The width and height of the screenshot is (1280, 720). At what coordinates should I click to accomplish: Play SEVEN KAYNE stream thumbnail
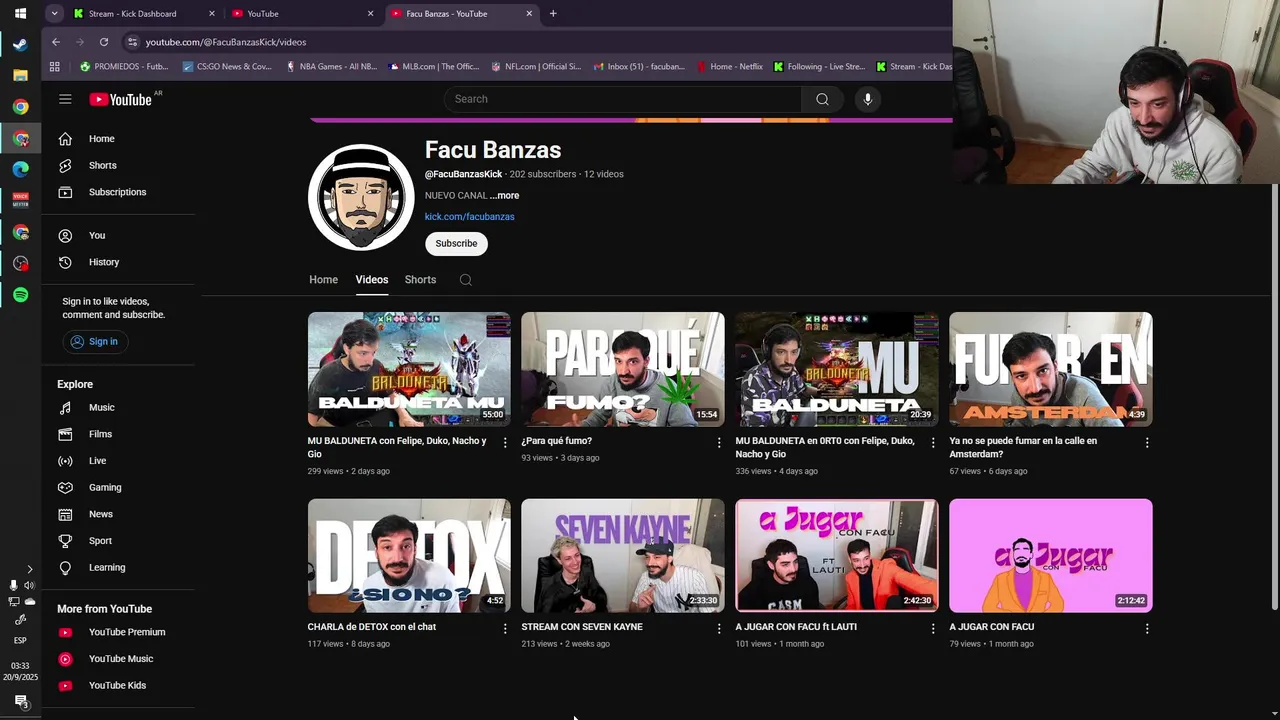pos(623,555)
